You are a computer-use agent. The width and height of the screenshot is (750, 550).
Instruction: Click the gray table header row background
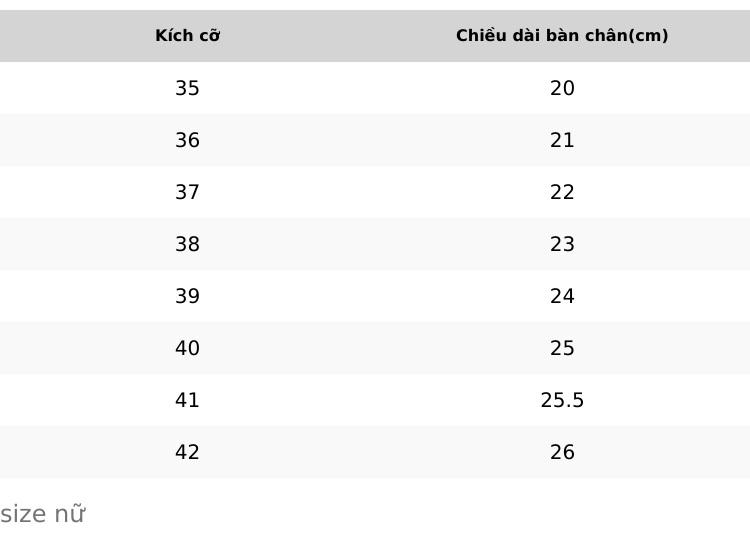[x=375, y=36]
